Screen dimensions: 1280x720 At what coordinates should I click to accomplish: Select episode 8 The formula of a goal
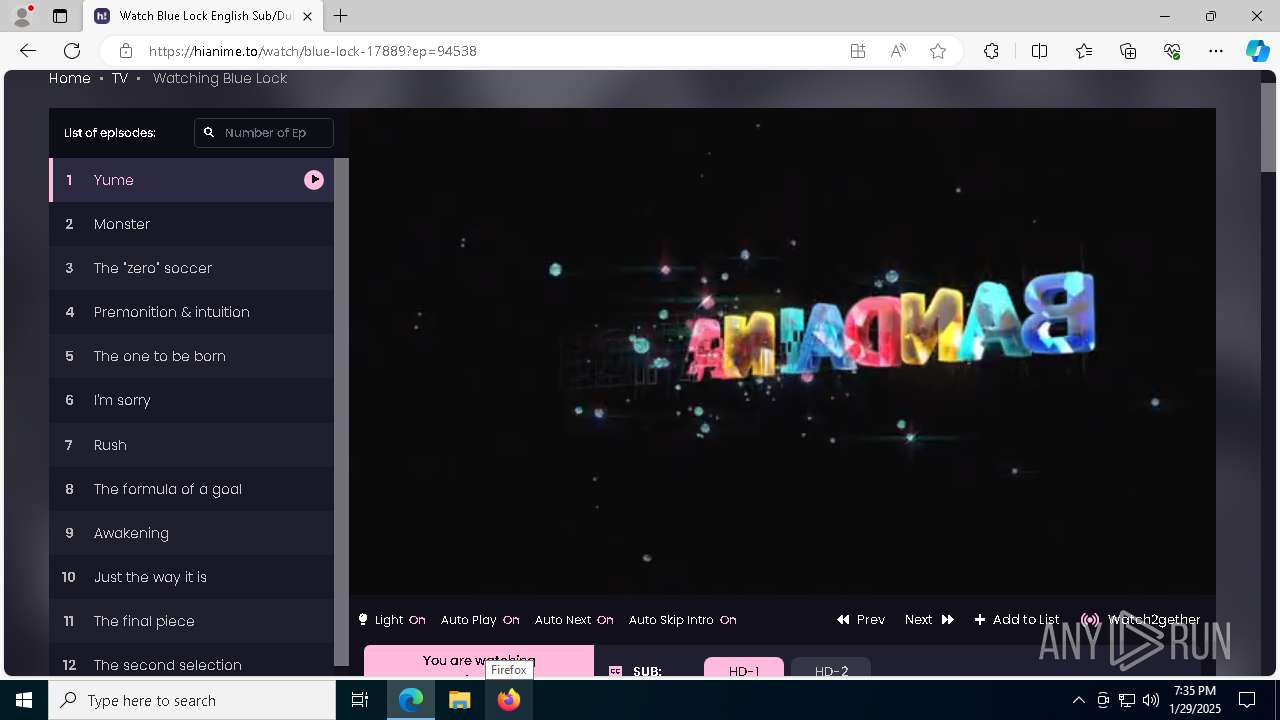click(x=191, y=489)
